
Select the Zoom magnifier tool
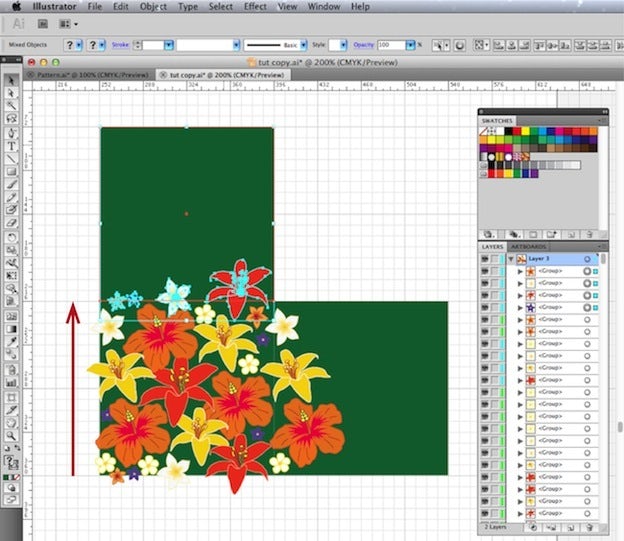pyautogui.click(x=11, y=436)
